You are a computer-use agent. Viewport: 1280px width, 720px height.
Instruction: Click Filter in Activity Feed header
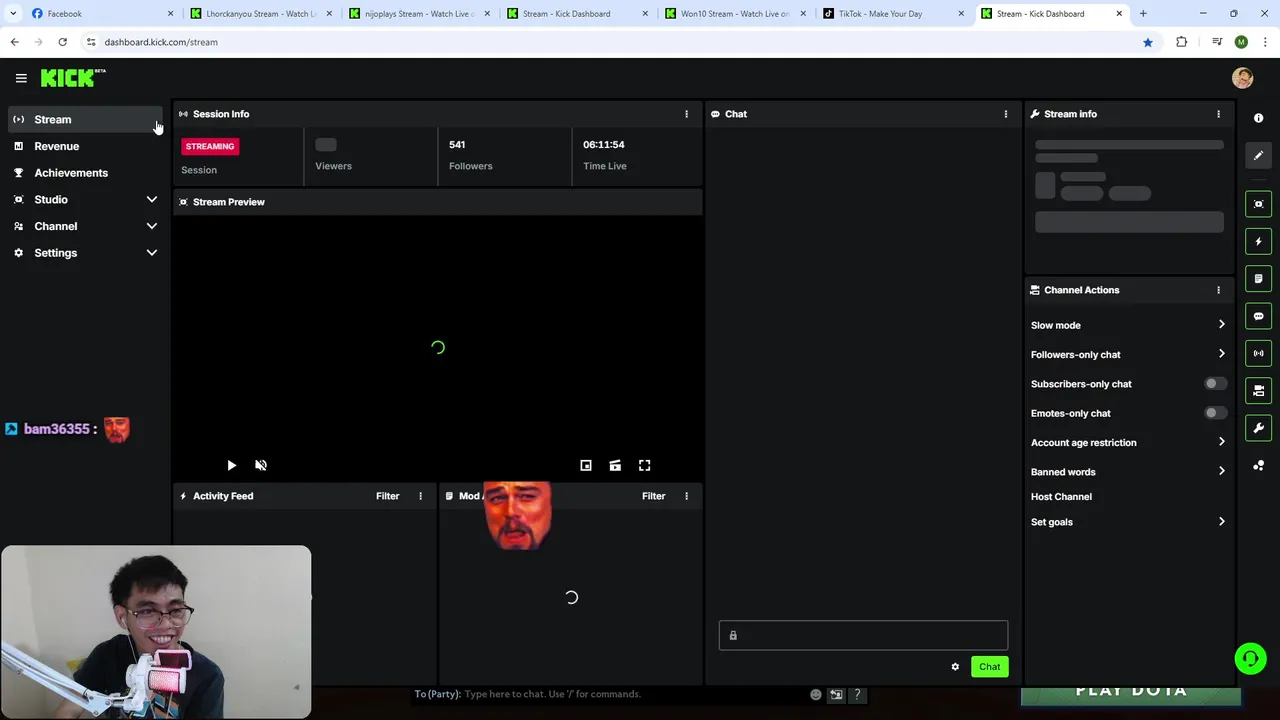(387, 496)
